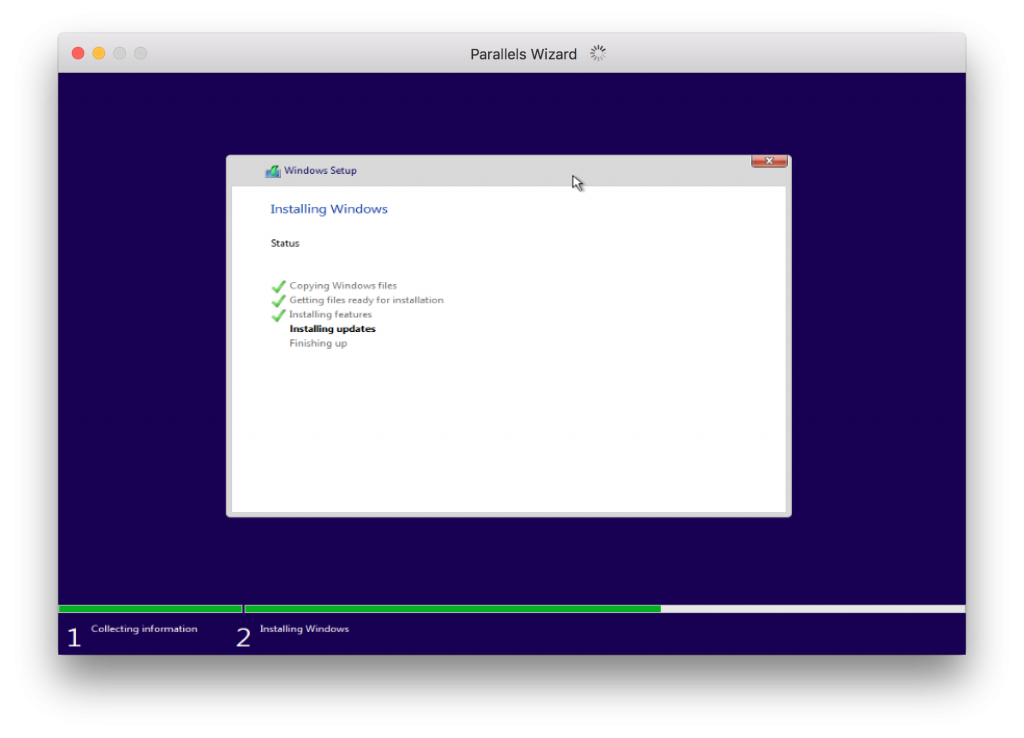This screenshot has height=738, width=1024.
Task: Click the Finishing up status entry
Action: pos(318,343)
